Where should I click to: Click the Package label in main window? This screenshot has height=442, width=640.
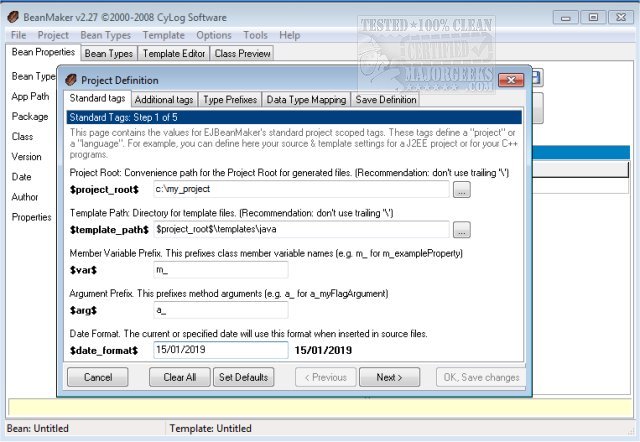(x=30, y=117)
